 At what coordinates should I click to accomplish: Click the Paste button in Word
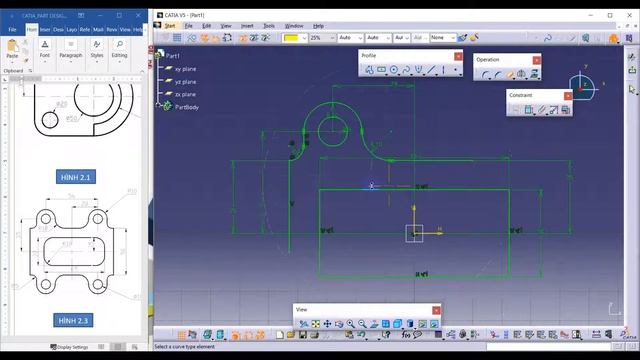pyautogui.click(x=12, y=49)
